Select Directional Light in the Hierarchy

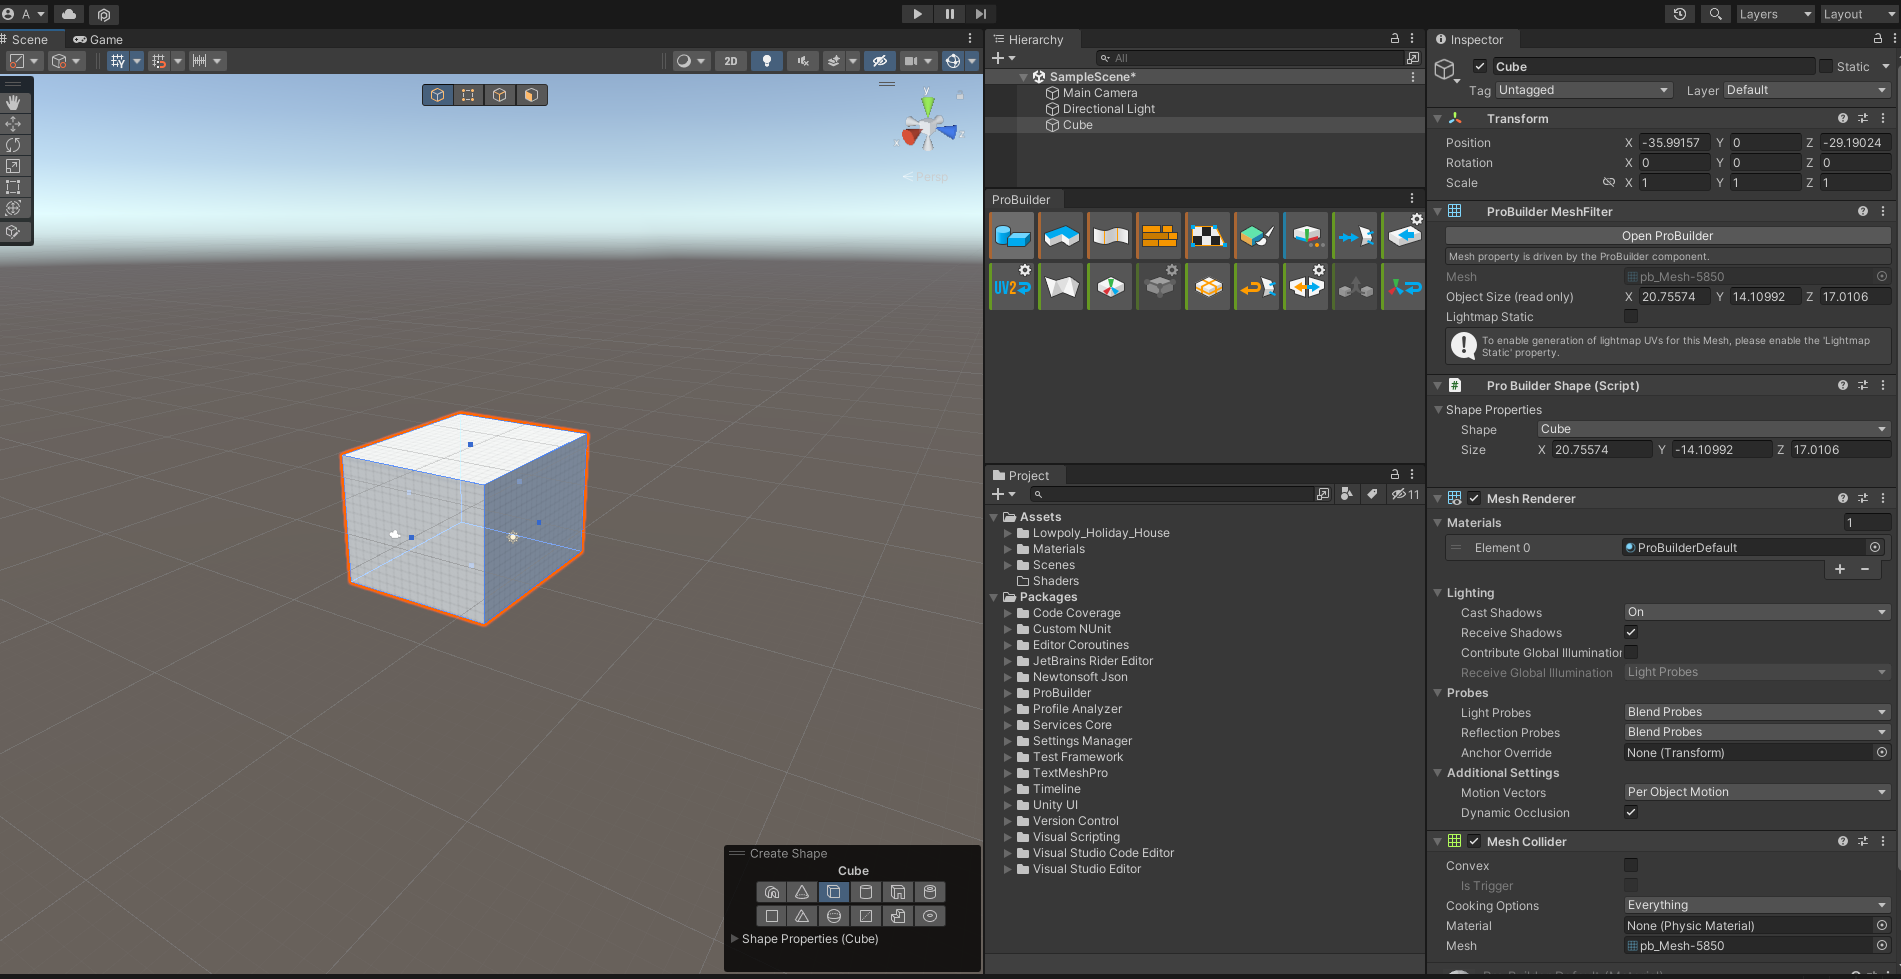tap(1108, 109)
